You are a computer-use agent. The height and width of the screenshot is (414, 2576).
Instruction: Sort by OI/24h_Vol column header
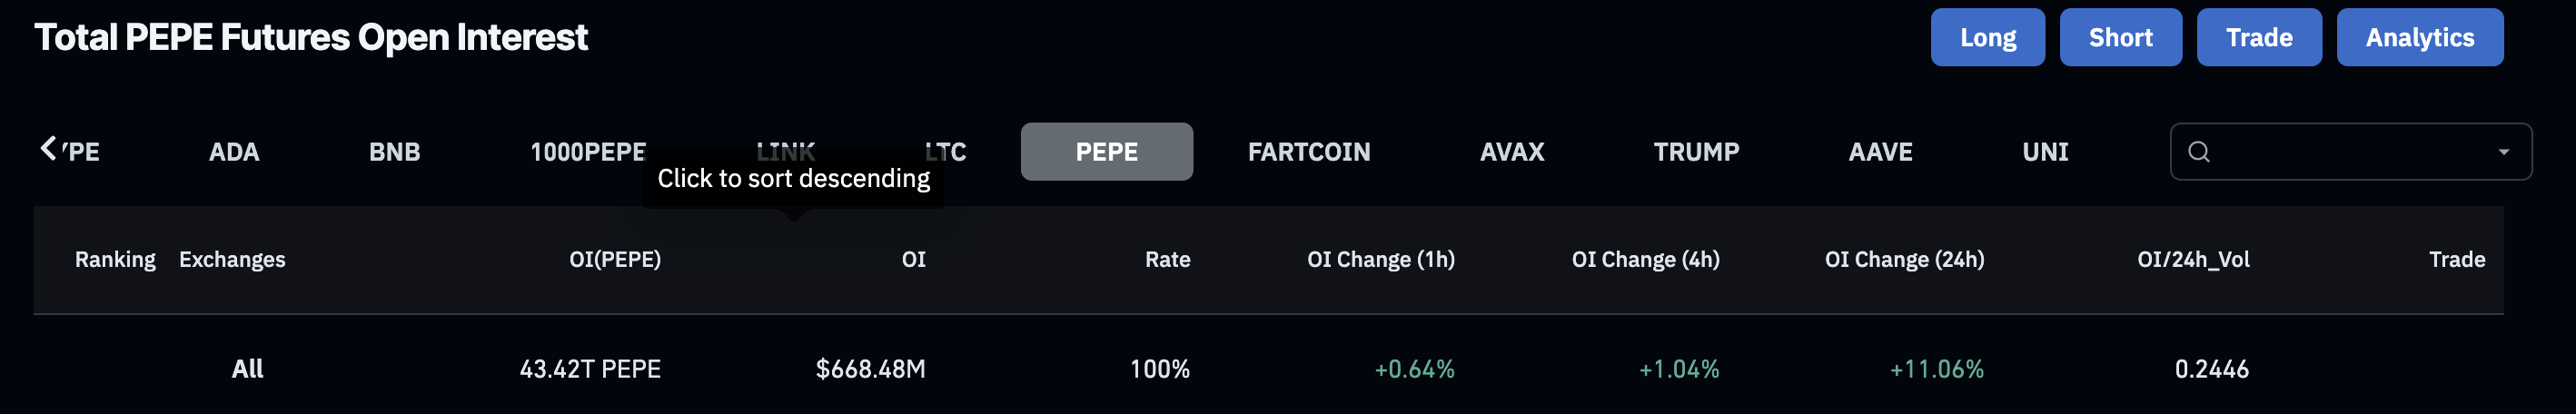click(2193, 260)
